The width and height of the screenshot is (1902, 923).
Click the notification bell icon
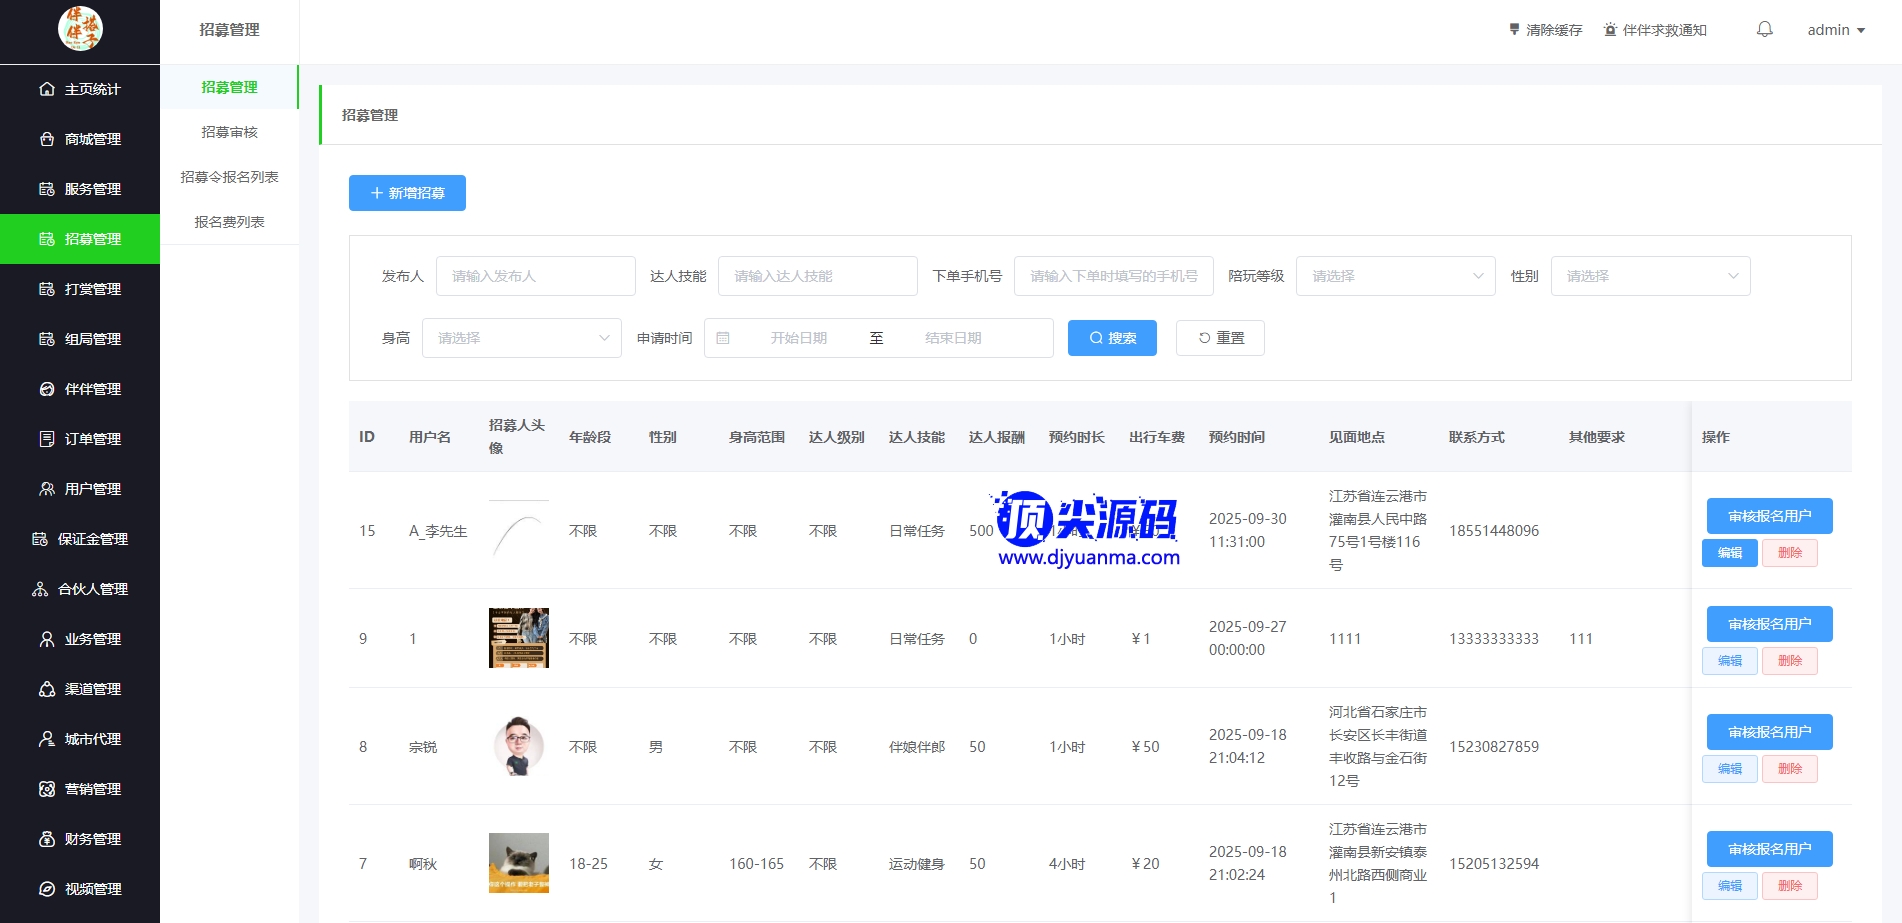(1764, 30)
